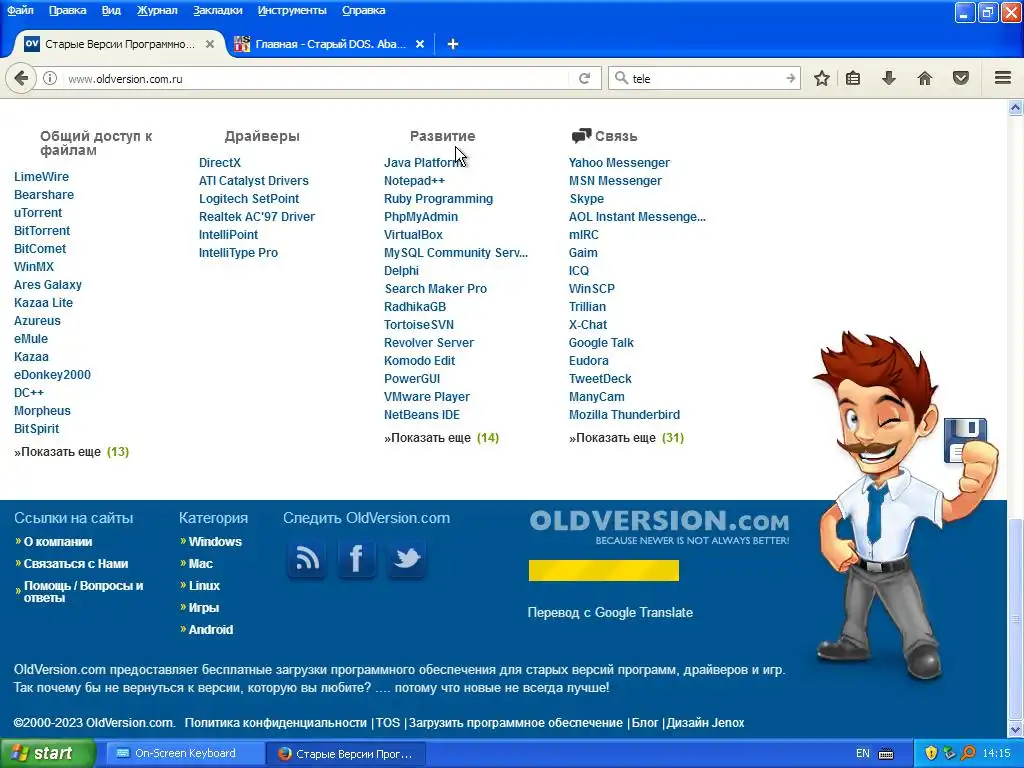Click the page scrollbar up arrow

point(1016,107)
